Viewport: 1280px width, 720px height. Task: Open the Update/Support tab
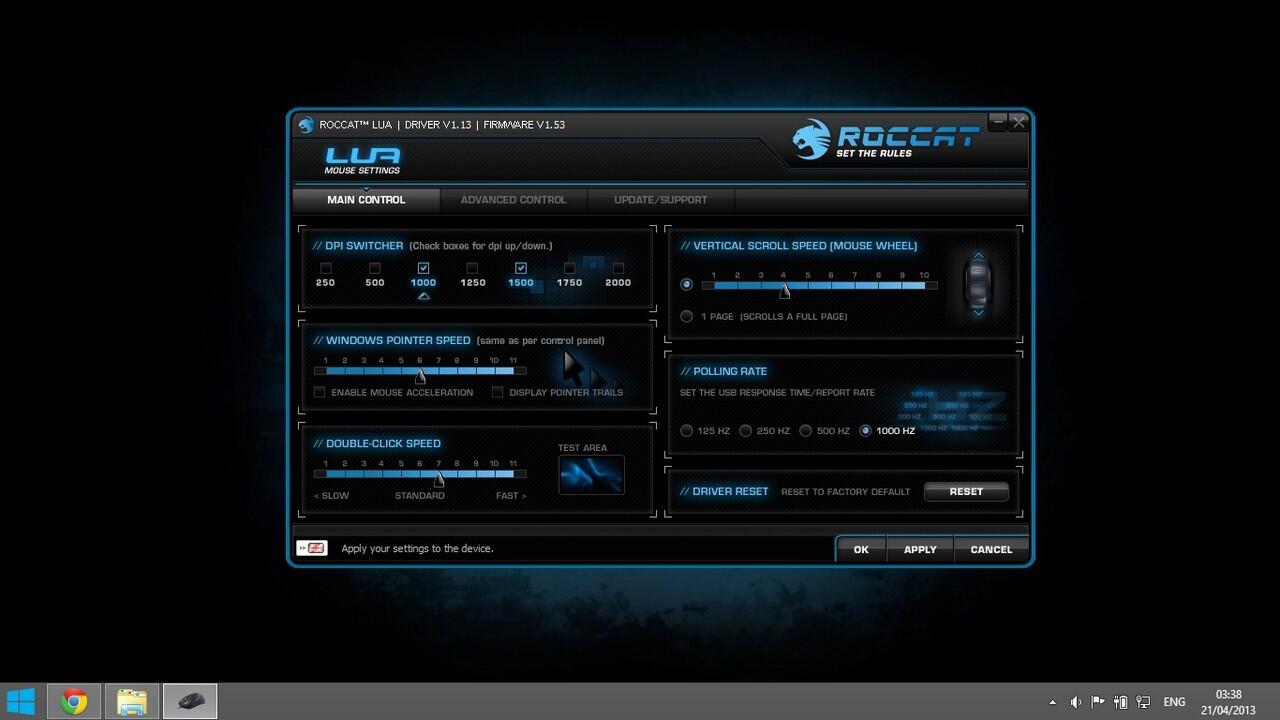(660, 200)
